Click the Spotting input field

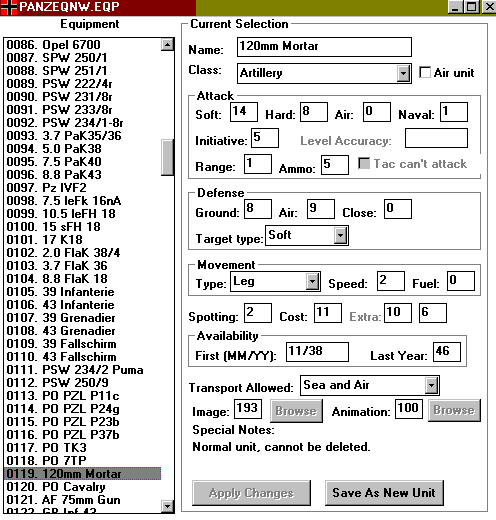pos(258,313)
